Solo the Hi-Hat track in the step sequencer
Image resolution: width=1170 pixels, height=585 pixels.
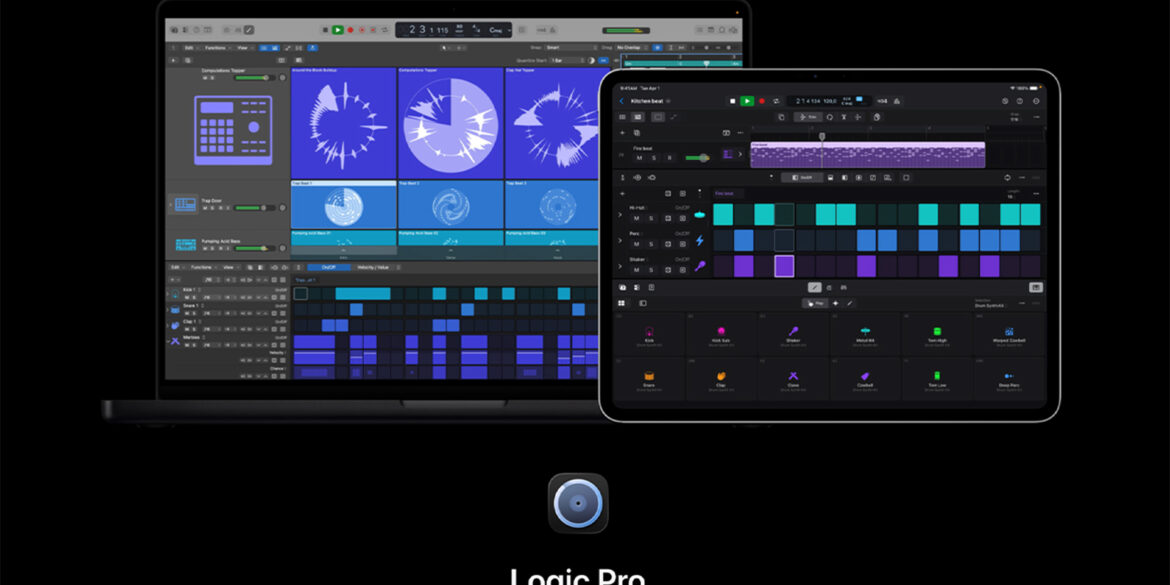650,218
